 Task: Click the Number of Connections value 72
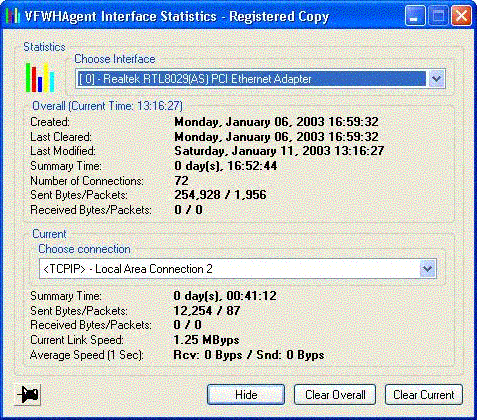181,181
